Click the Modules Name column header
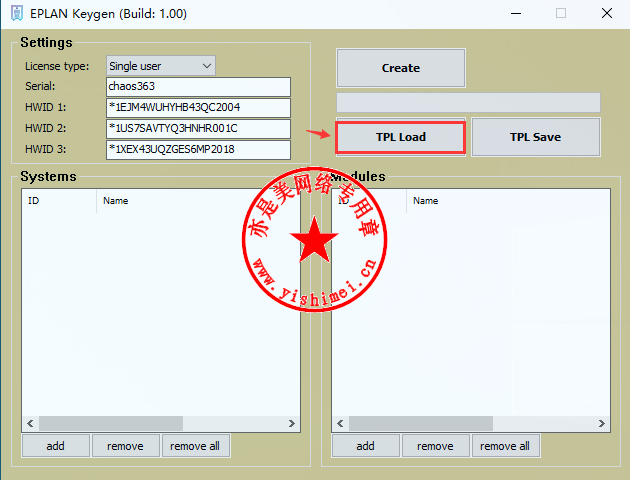630x480 pixels. tap(508, 201)
